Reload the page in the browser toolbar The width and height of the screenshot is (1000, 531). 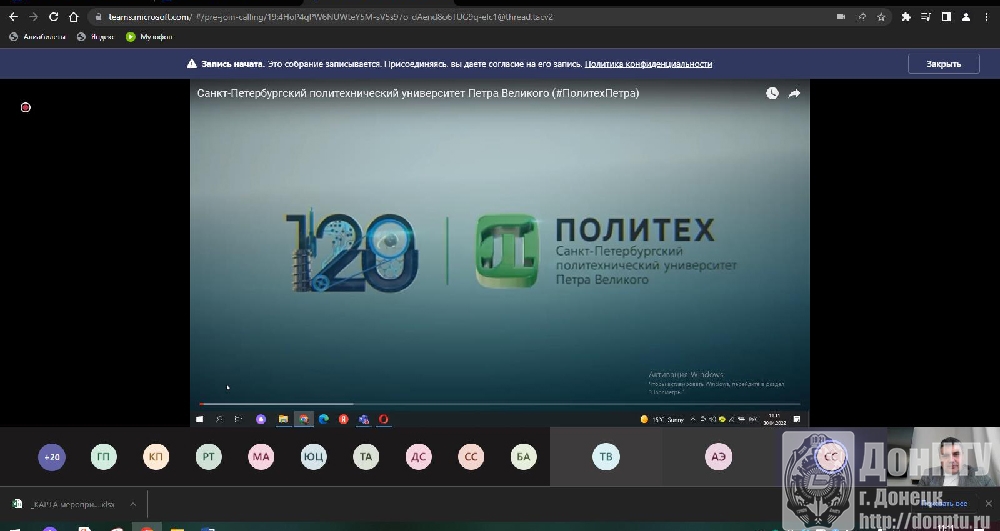tap(54, 17)
